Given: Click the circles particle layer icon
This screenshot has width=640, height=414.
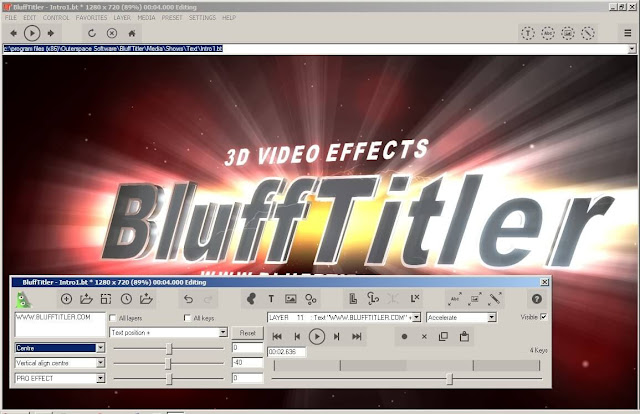Looking at the screenshot, I should 311,299.
